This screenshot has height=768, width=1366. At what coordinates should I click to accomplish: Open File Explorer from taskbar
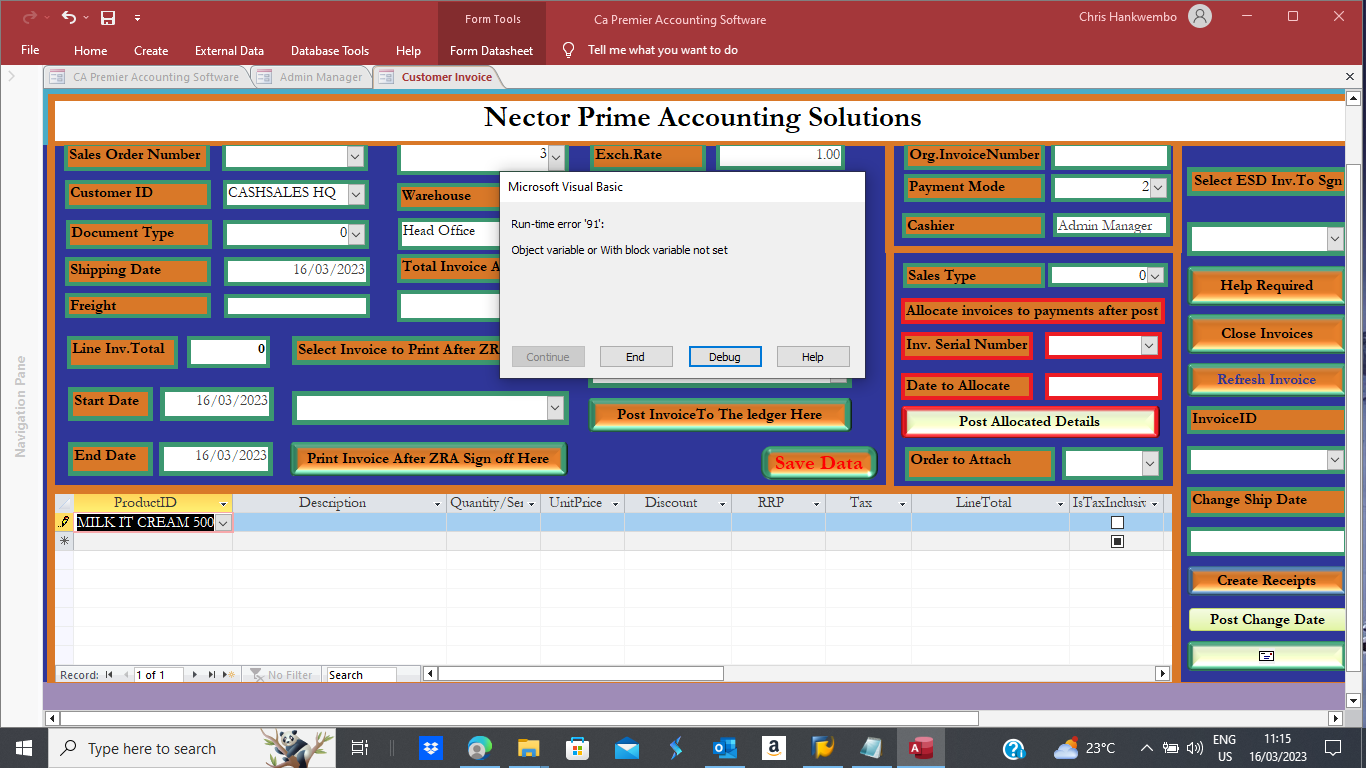point(529,748)
